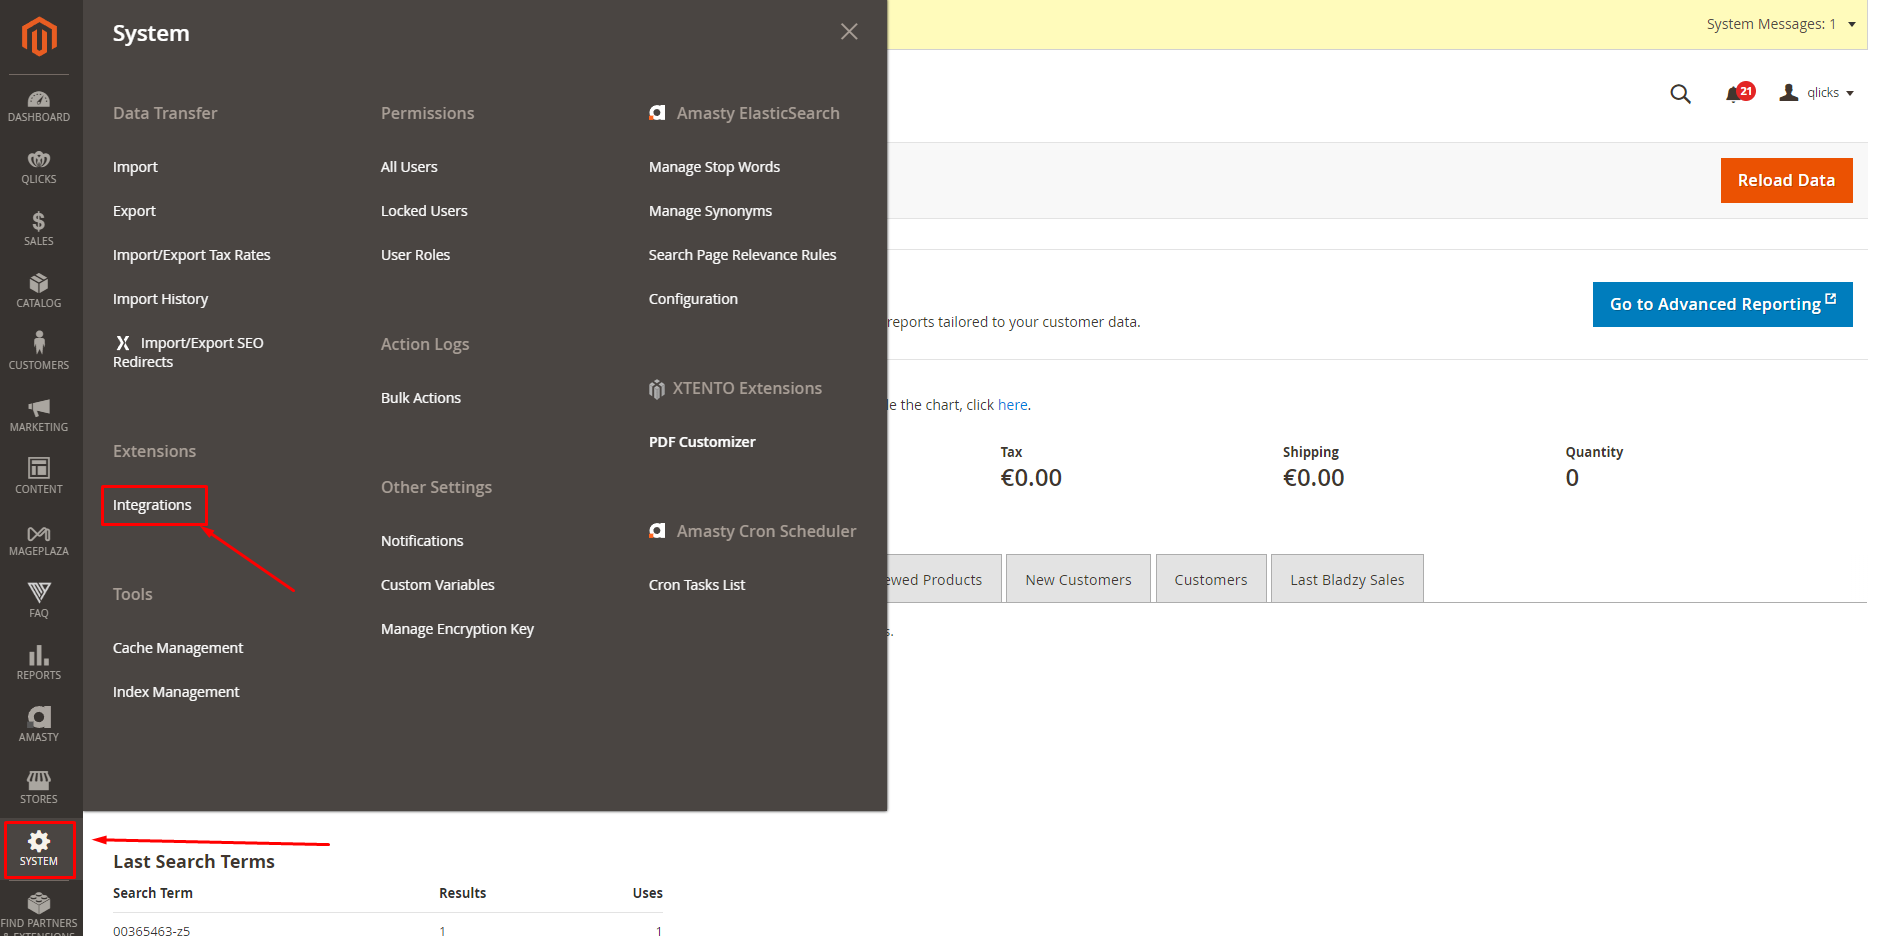Expand the System Messages dropdown
The image size is (1886, 936).
tap(1781, 24)
